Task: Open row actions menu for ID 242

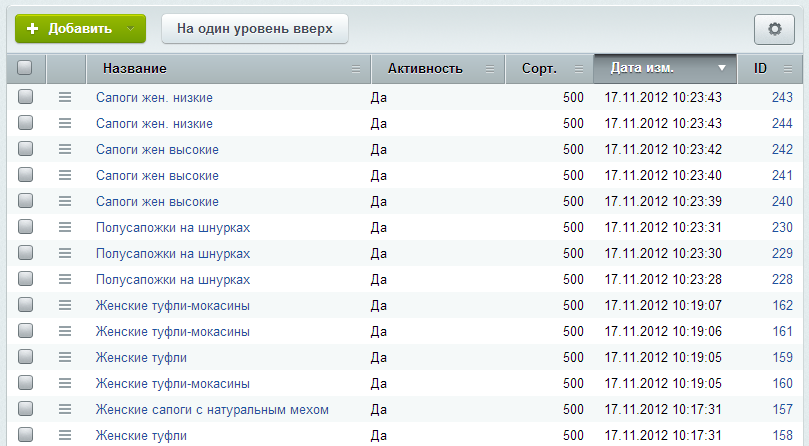Action: (x=65, y=149)
